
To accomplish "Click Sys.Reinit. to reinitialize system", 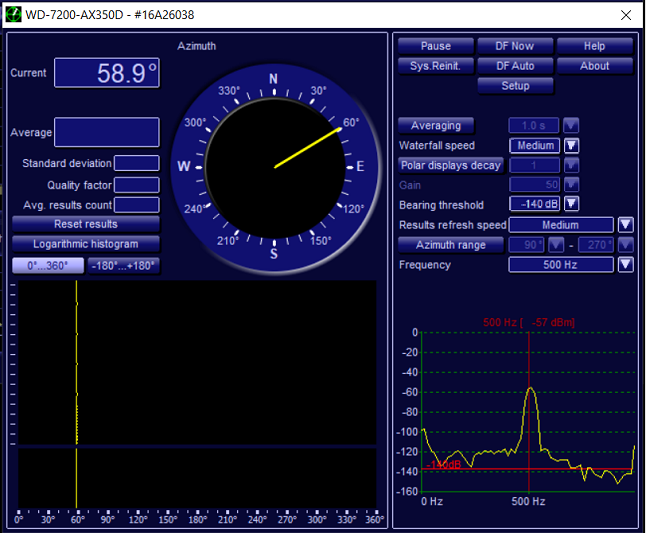I will pos(435,66).
